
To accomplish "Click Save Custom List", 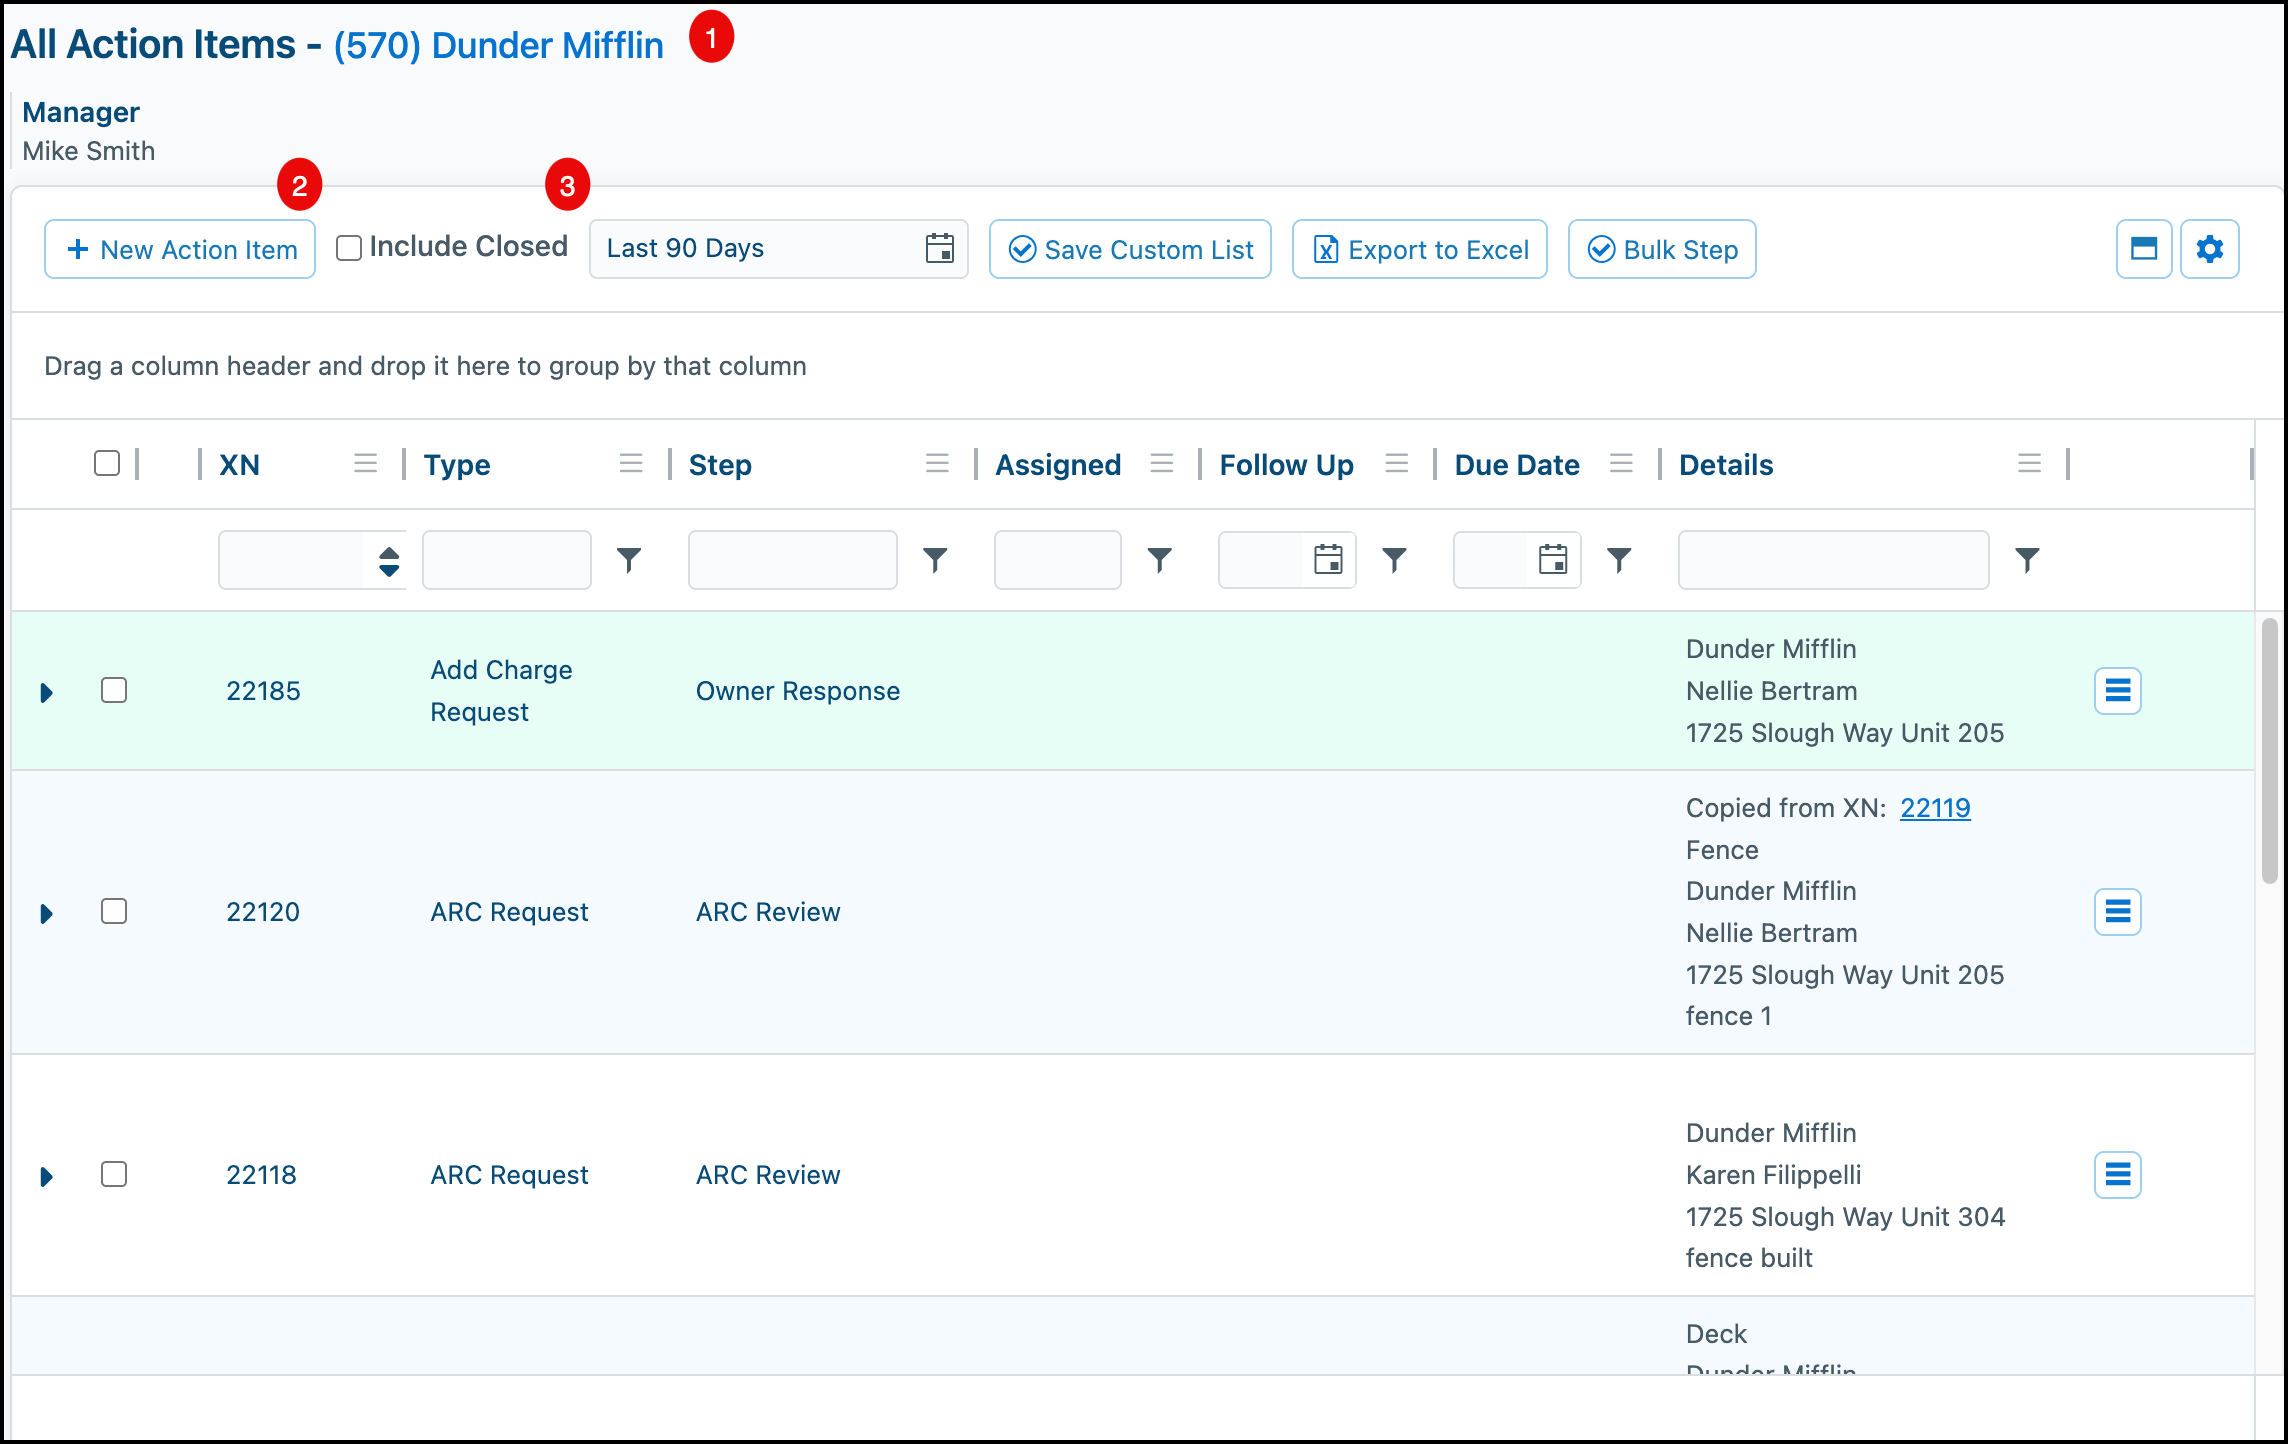I will 1130,249.
